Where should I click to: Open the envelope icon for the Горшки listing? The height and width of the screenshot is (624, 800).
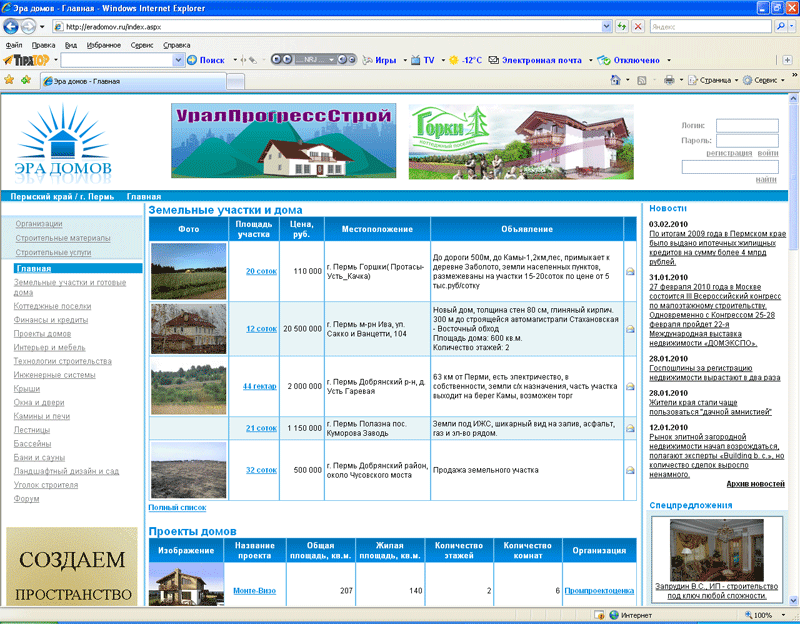(x=630, y=271)
